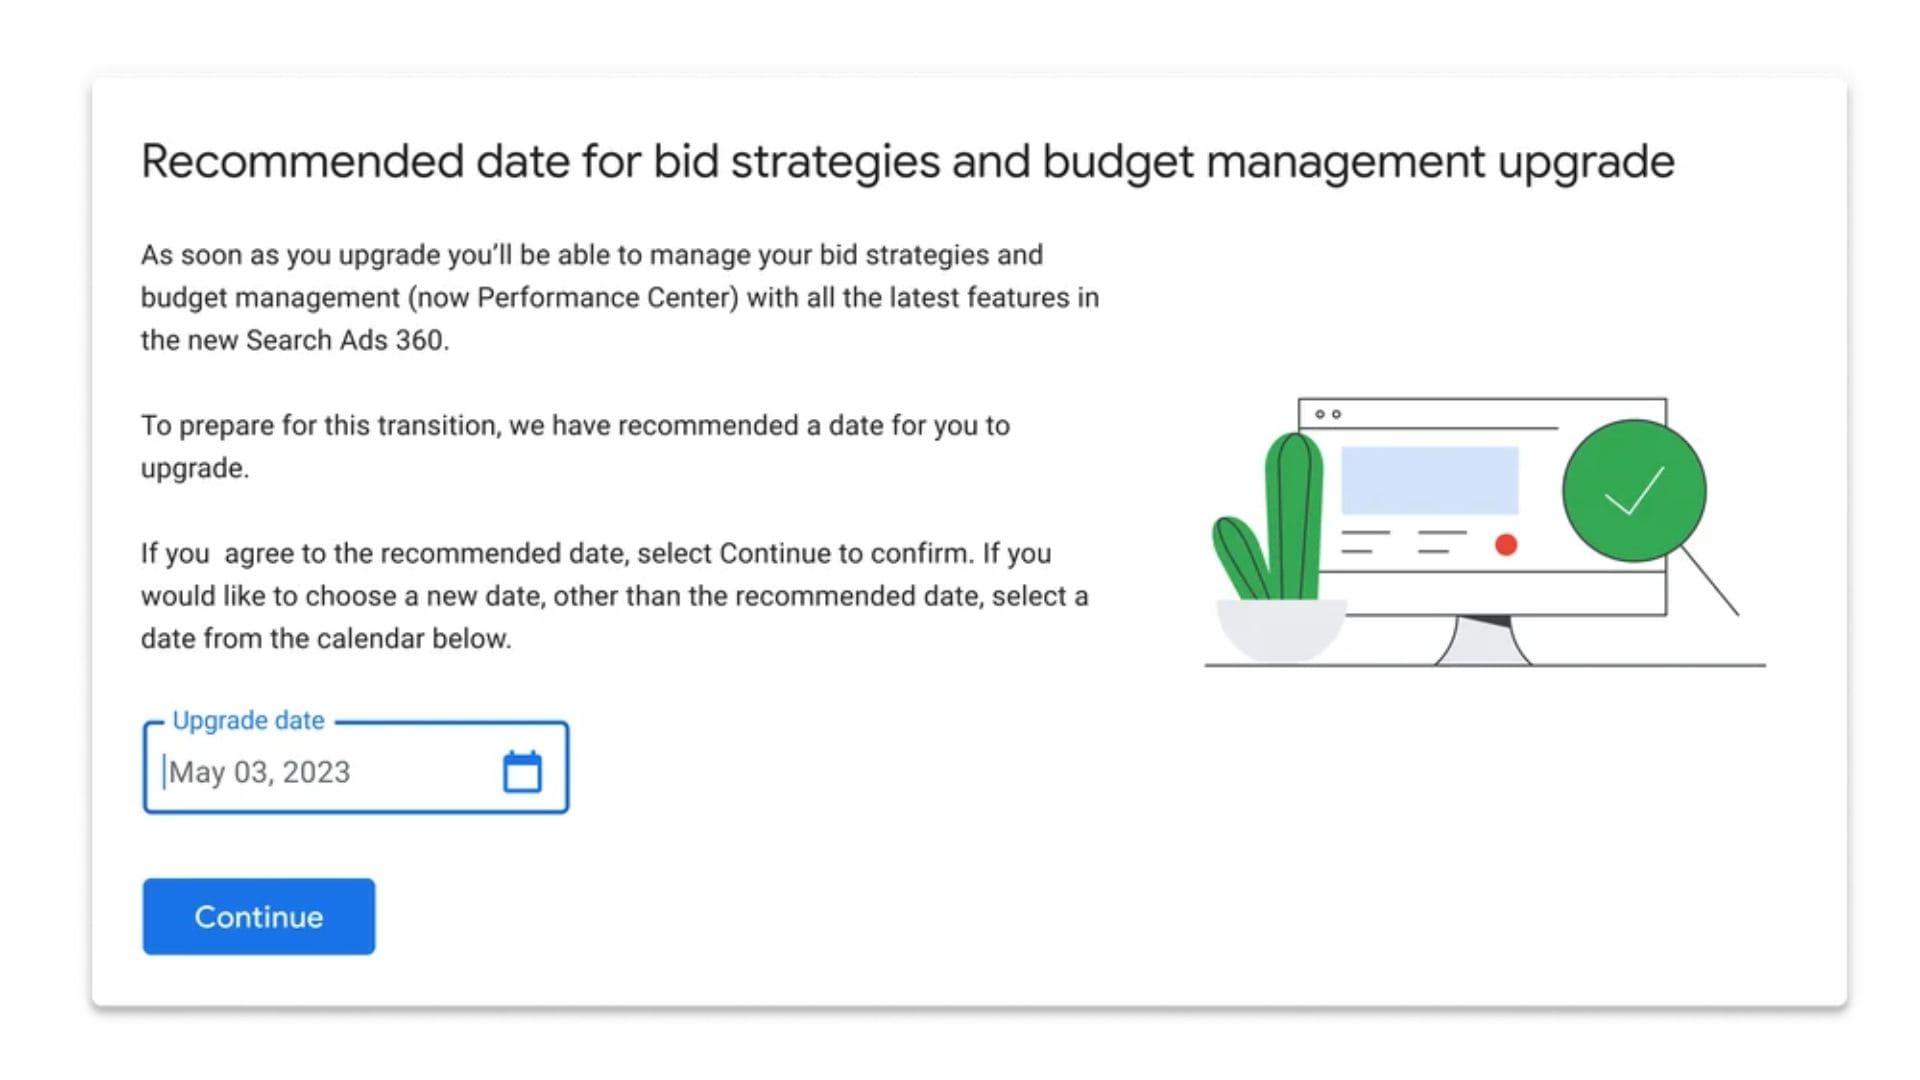
Task: Click the 'new Search Ads 360' text line
Action: [x=295, y=340]
